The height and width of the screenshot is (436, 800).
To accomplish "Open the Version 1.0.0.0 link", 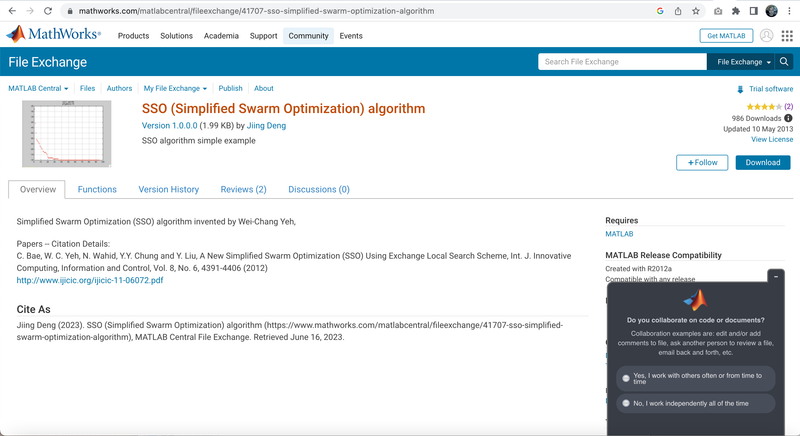I will [169, 125].
